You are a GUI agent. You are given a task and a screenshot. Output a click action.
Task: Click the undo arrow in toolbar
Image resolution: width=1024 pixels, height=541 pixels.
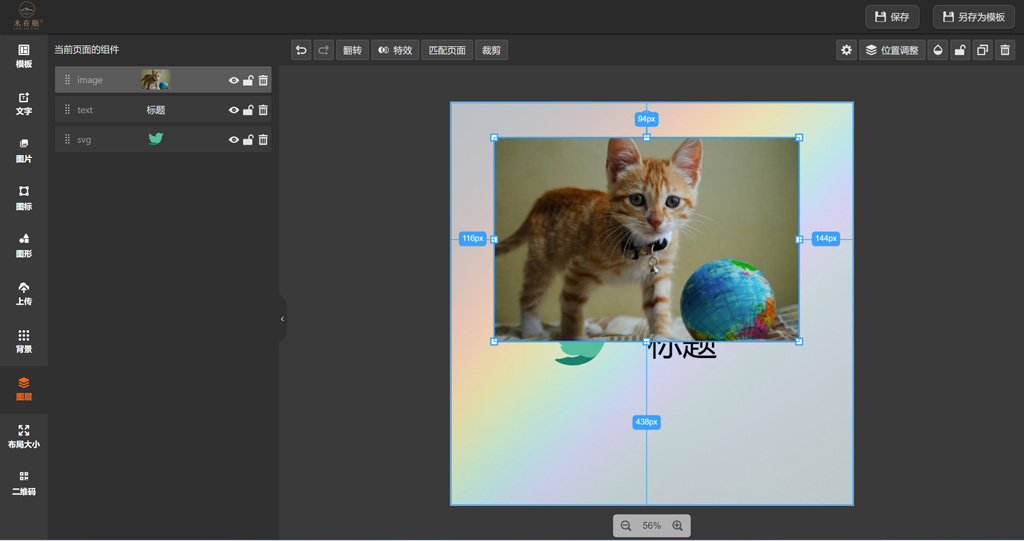[x=301, y=50]
